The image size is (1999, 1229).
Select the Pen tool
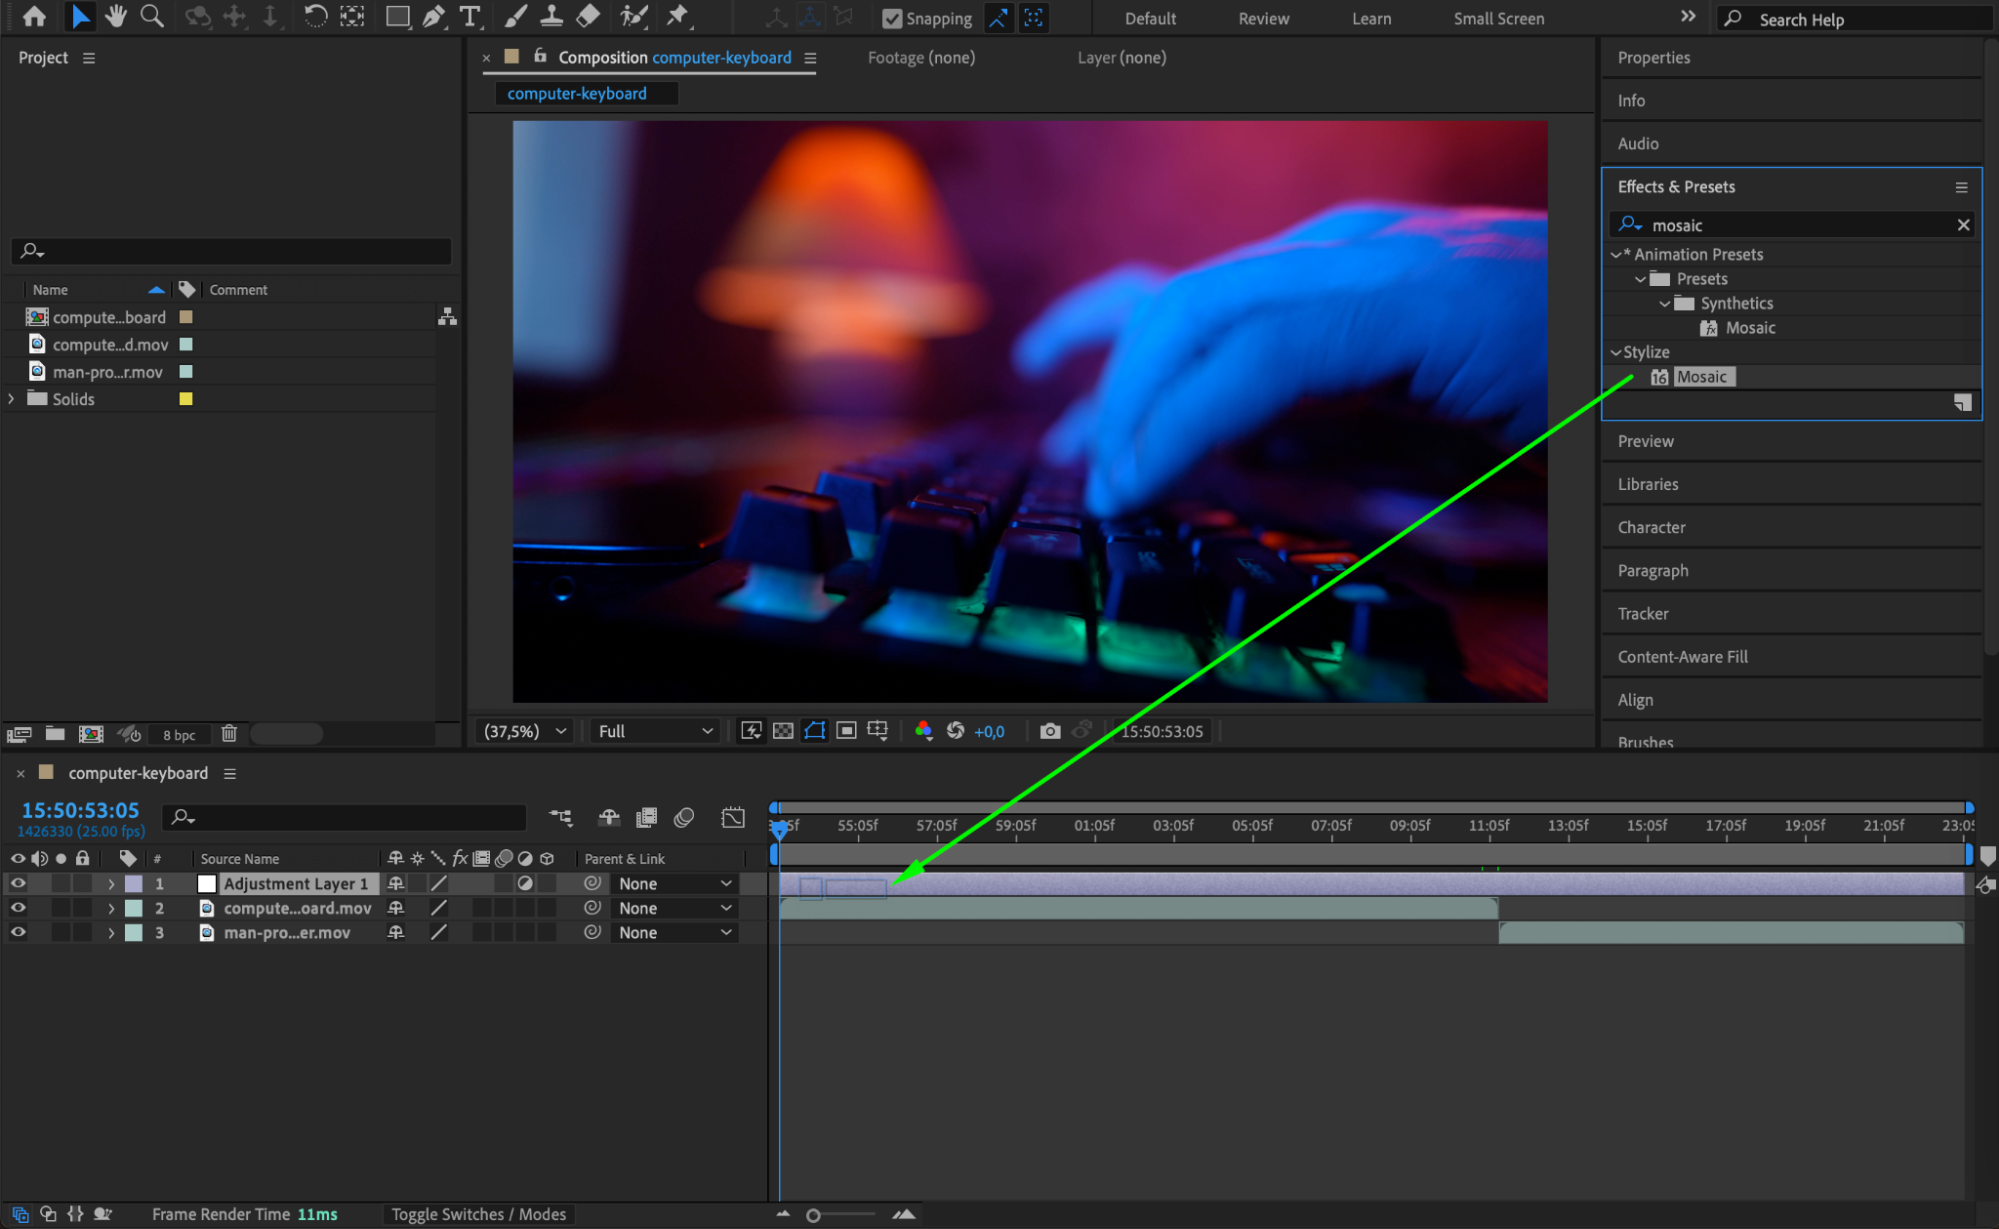433,16
